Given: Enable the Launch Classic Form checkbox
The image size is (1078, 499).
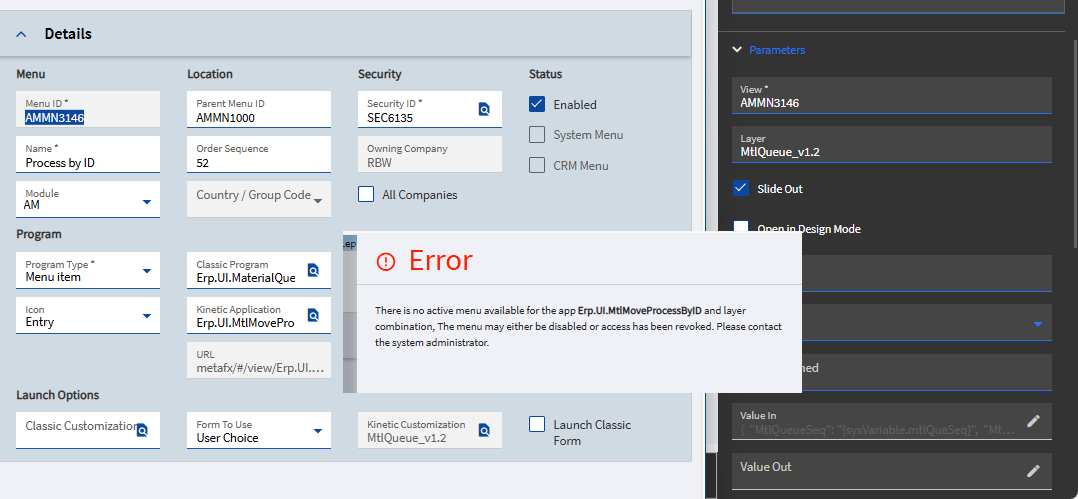Looking at the screenshot, I should [x=537, y=424].
